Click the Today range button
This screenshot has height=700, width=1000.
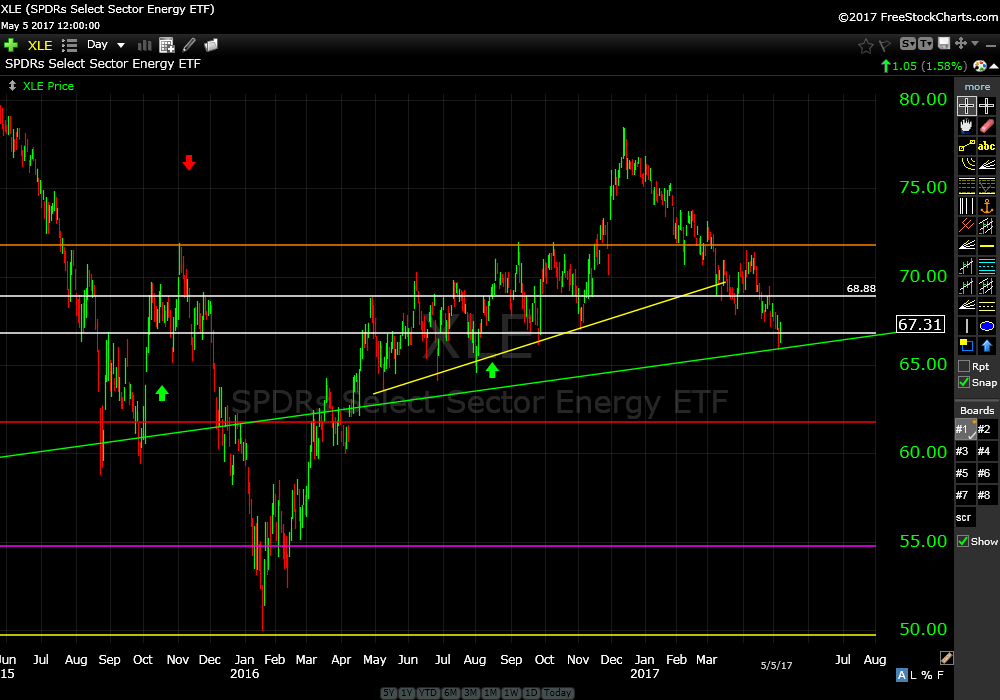(x=558, y=693)
